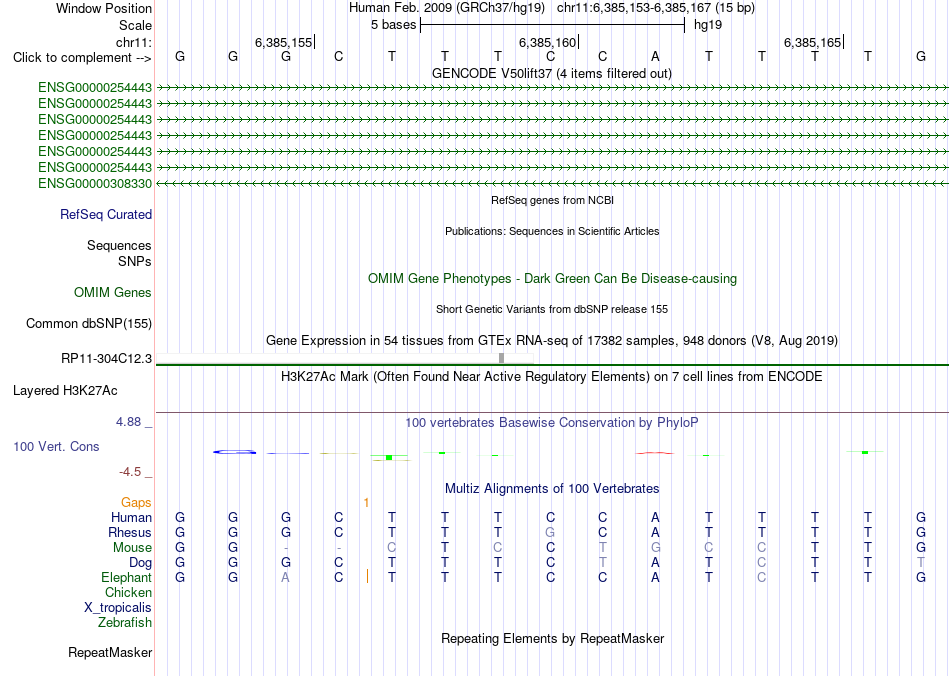Click the orange gap count "1"

pyautogui.click(x=367, y=503)
